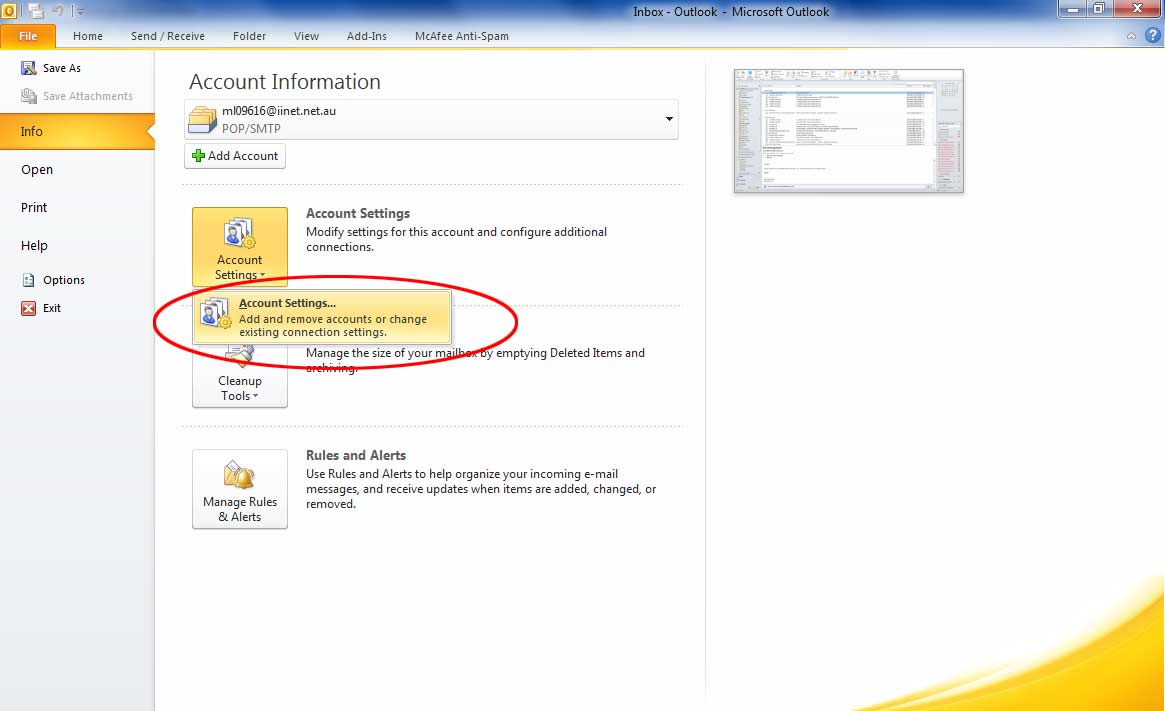
Task: Click the Manage Rules & Alerts button
Action: tap(240, 489)
